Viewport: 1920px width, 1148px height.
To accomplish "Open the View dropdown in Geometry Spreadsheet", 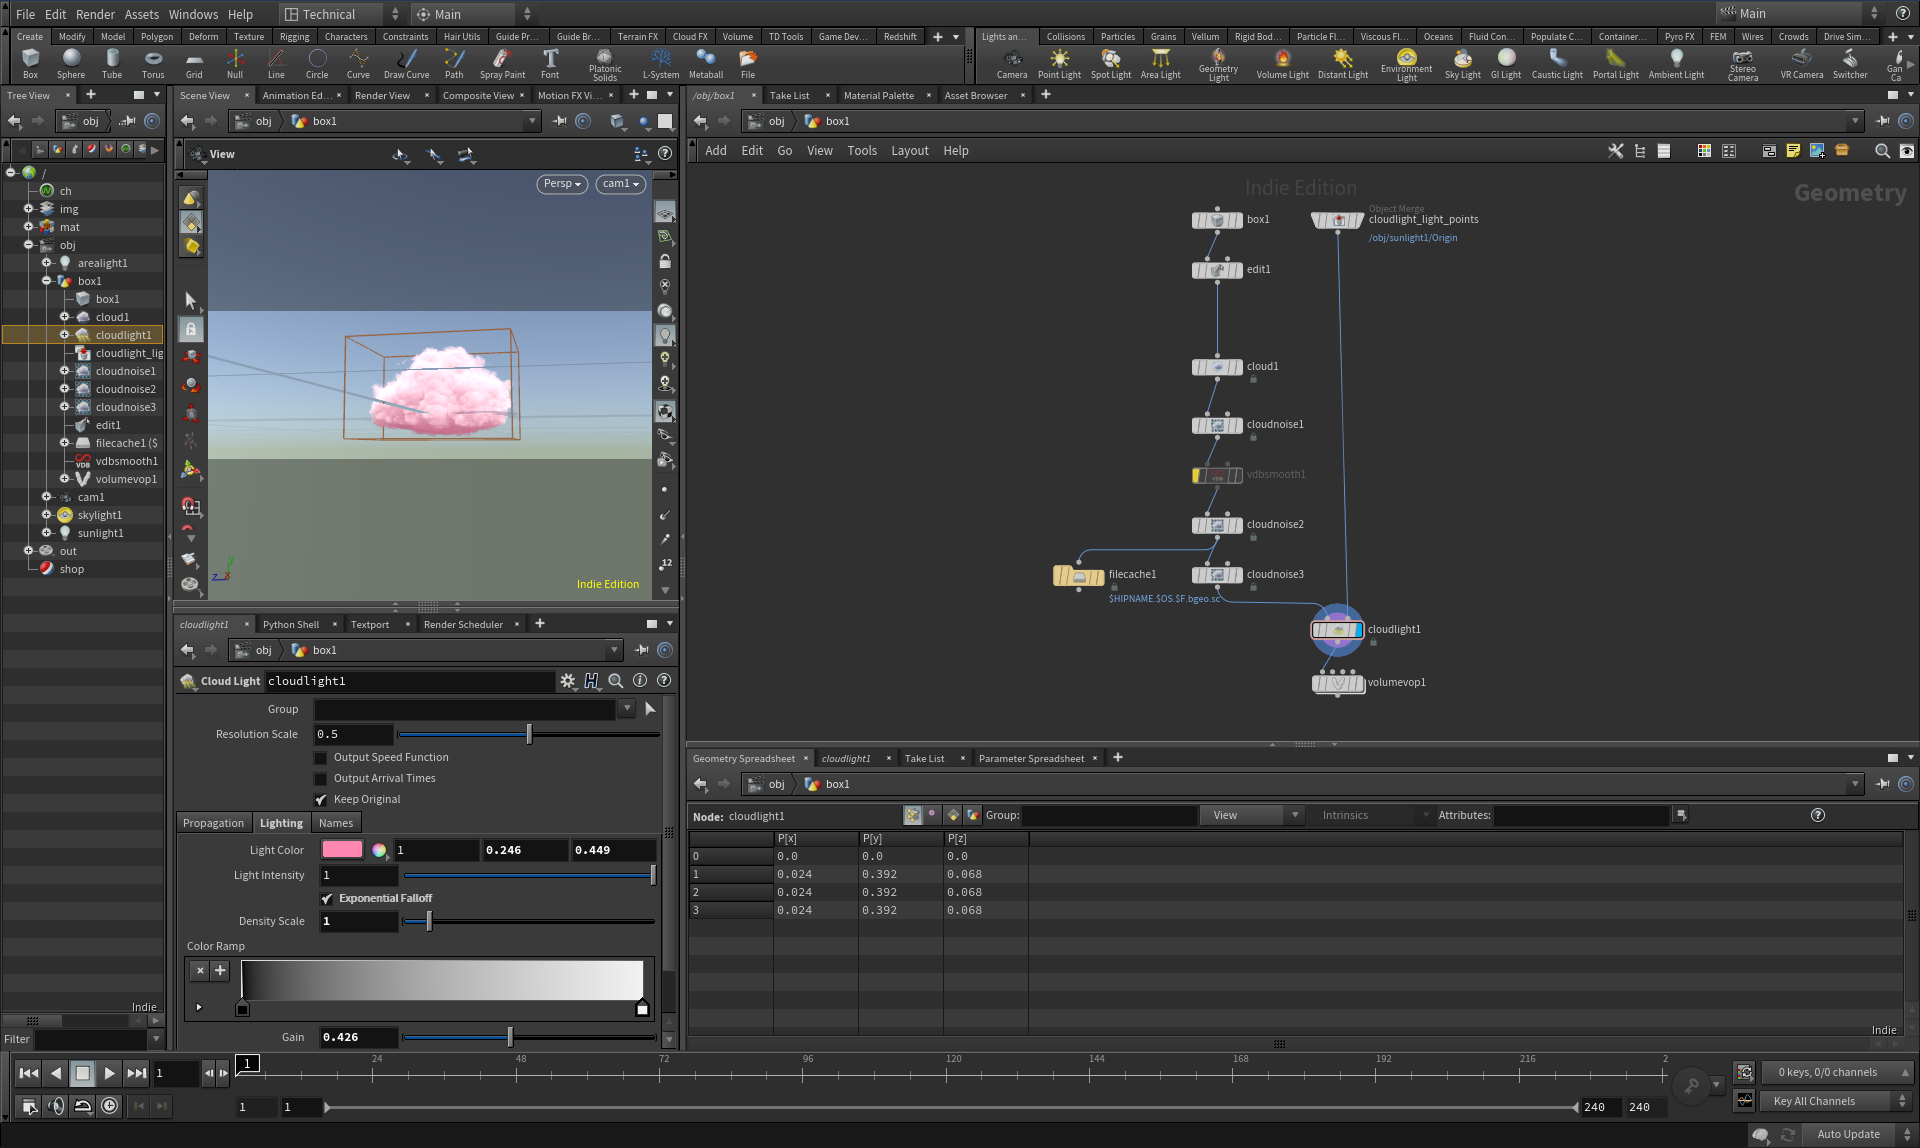I will [x=1251, y=816].
